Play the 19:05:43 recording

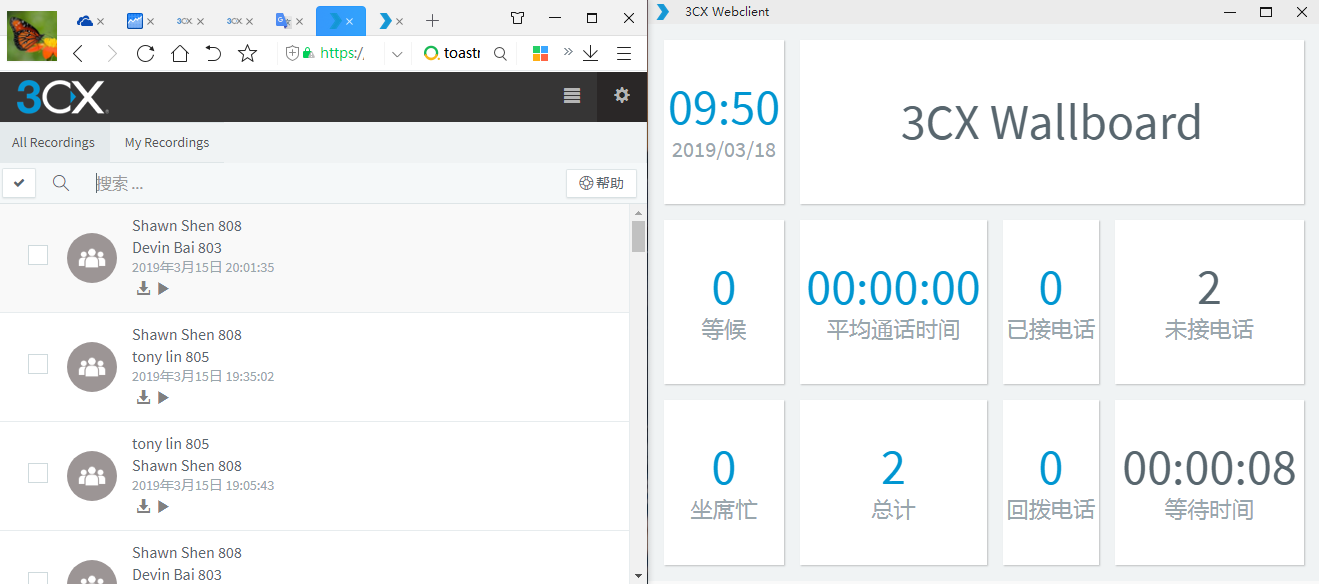click(x=163, y=506)
